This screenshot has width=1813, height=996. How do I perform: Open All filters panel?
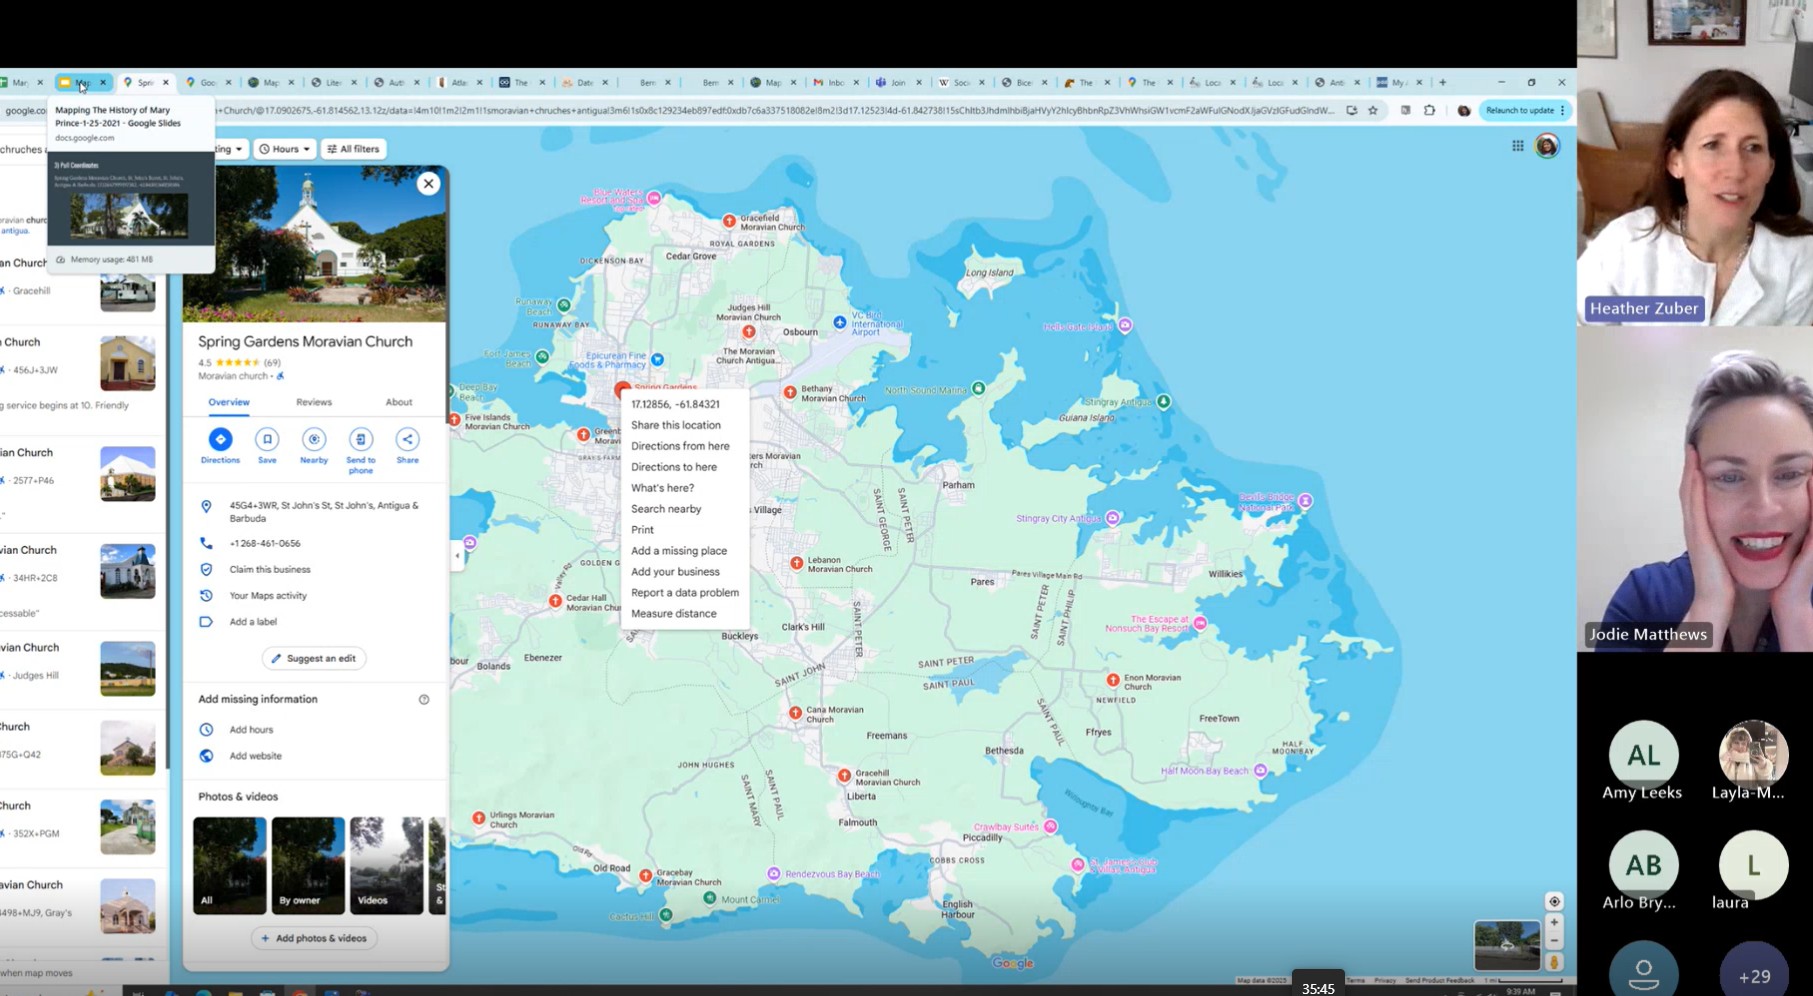353,149
